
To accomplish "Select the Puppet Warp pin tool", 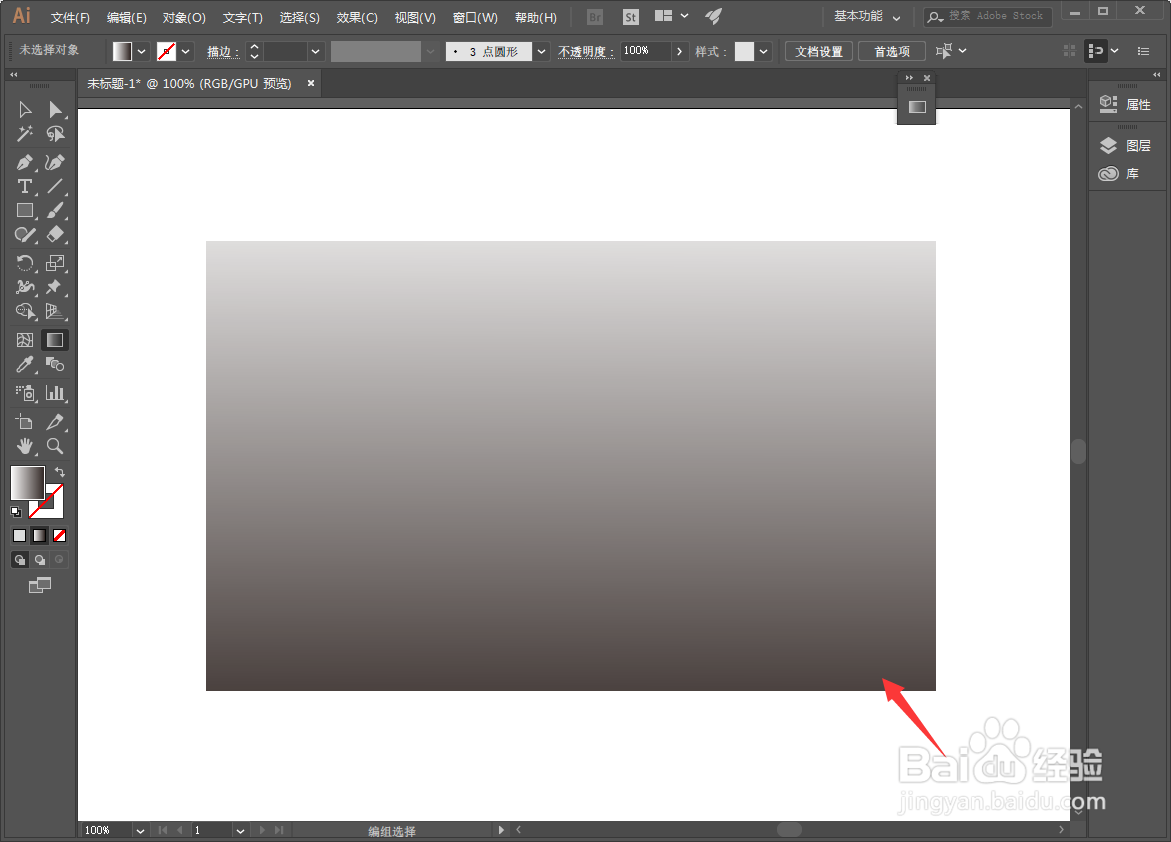I will click(x=54, y=287).
